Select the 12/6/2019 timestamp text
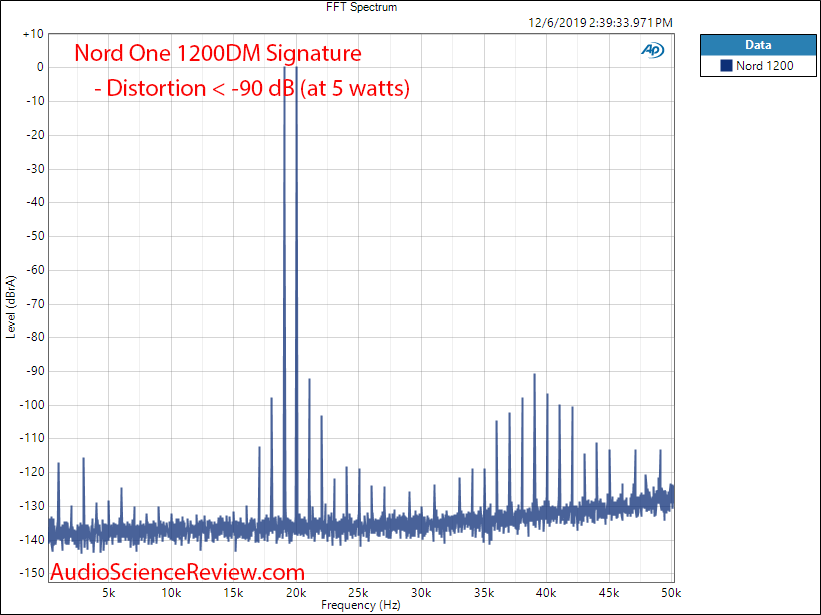 click(x=600, y=23)
